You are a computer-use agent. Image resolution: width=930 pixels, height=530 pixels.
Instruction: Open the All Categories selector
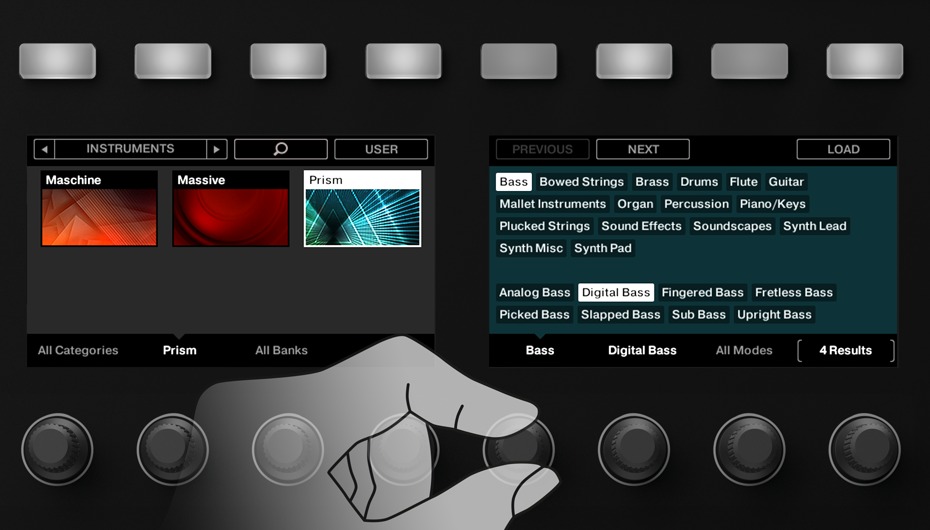coord(78,350)
